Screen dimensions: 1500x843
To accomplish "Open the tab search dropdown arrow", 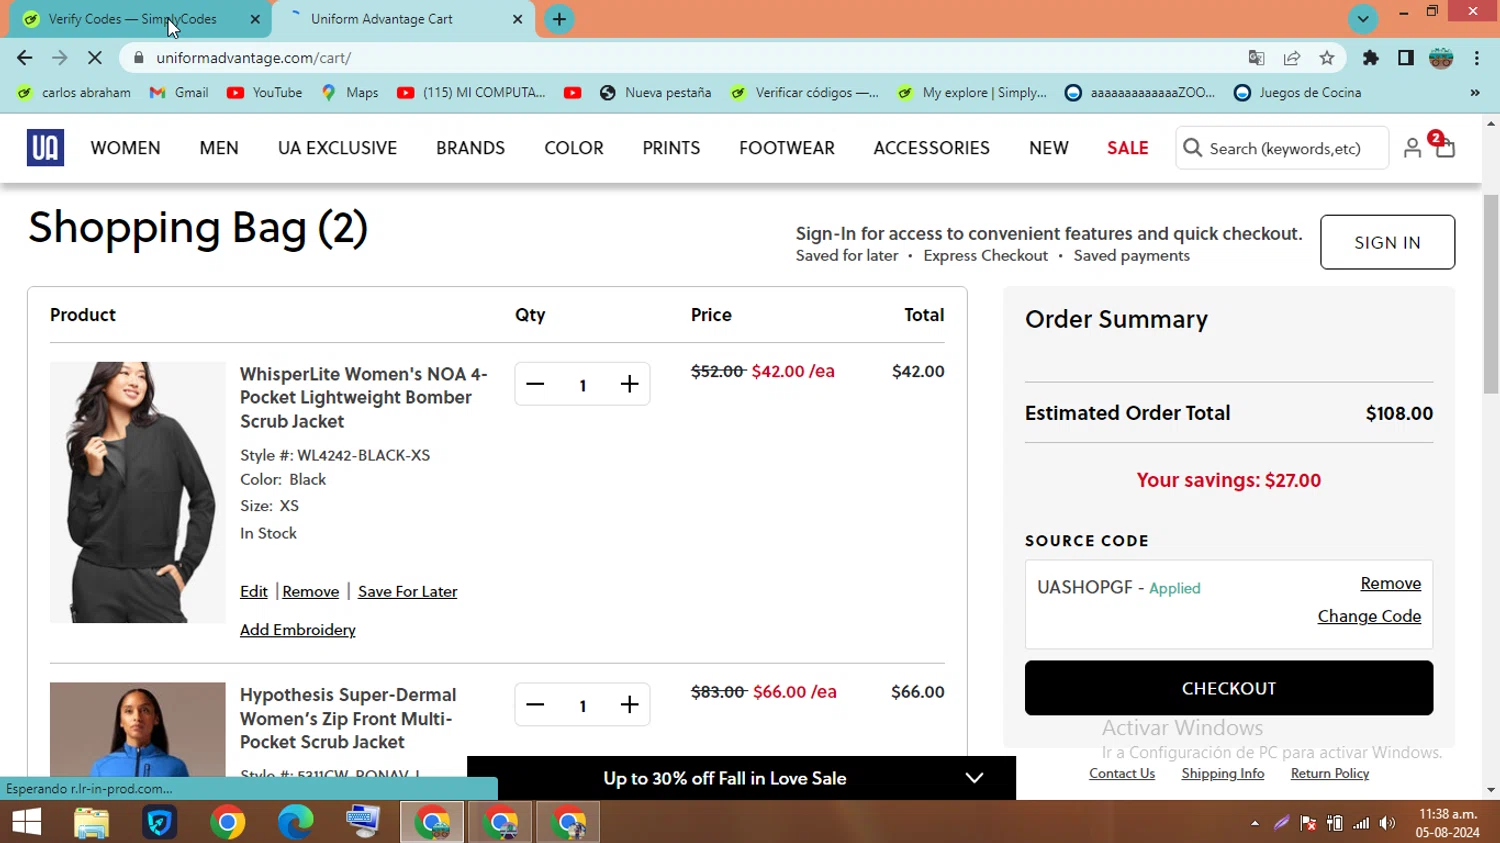I will [1362, 19].
